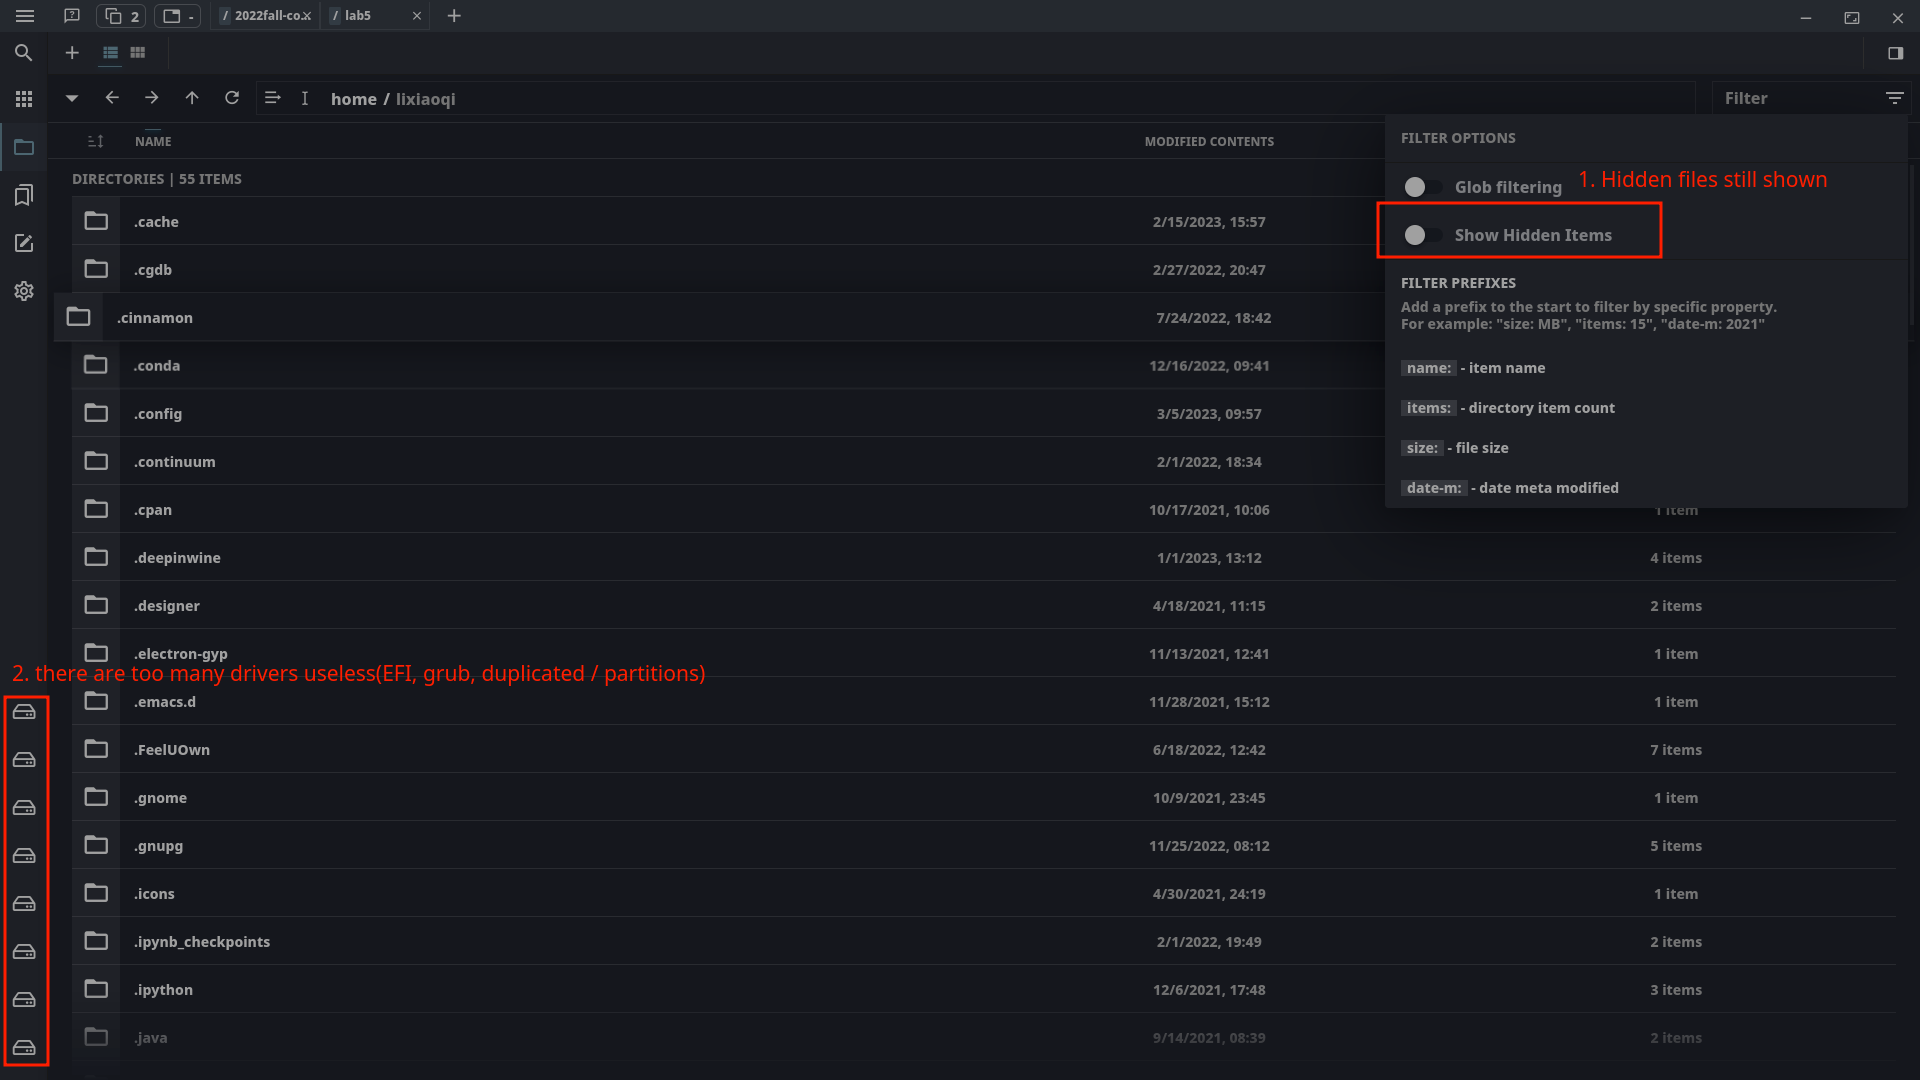Toggle the list view mode

tap(109, 52)
